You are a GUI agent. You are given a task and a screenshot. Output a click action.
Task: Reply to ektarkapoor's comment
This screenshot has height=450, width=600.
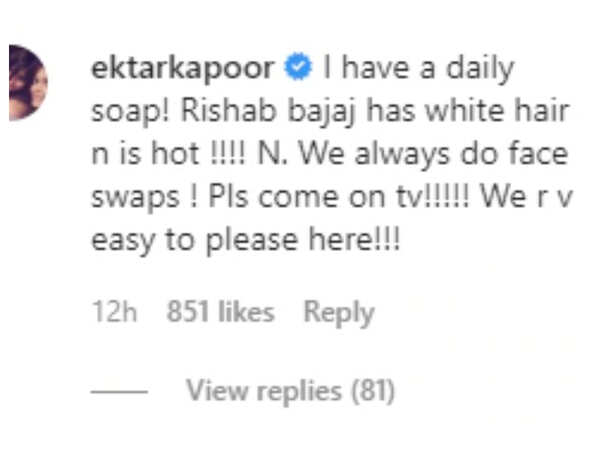[339, 313]
